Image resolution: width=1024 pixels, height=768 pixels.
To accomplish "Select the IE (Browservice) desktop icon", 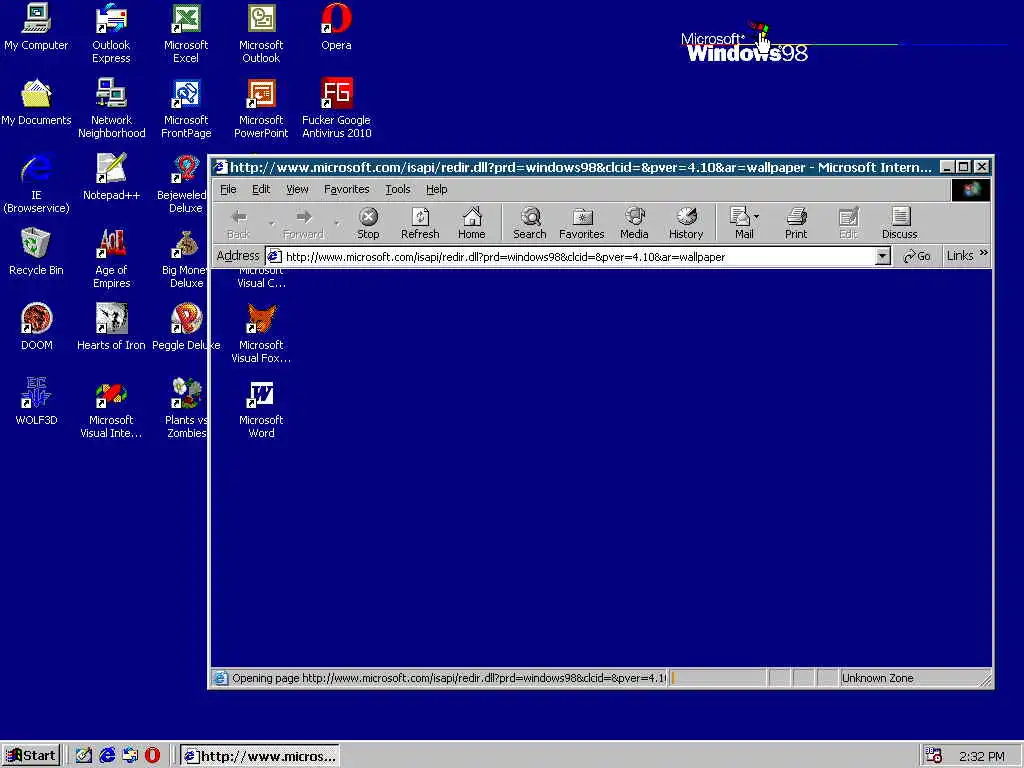I will 36,184.
